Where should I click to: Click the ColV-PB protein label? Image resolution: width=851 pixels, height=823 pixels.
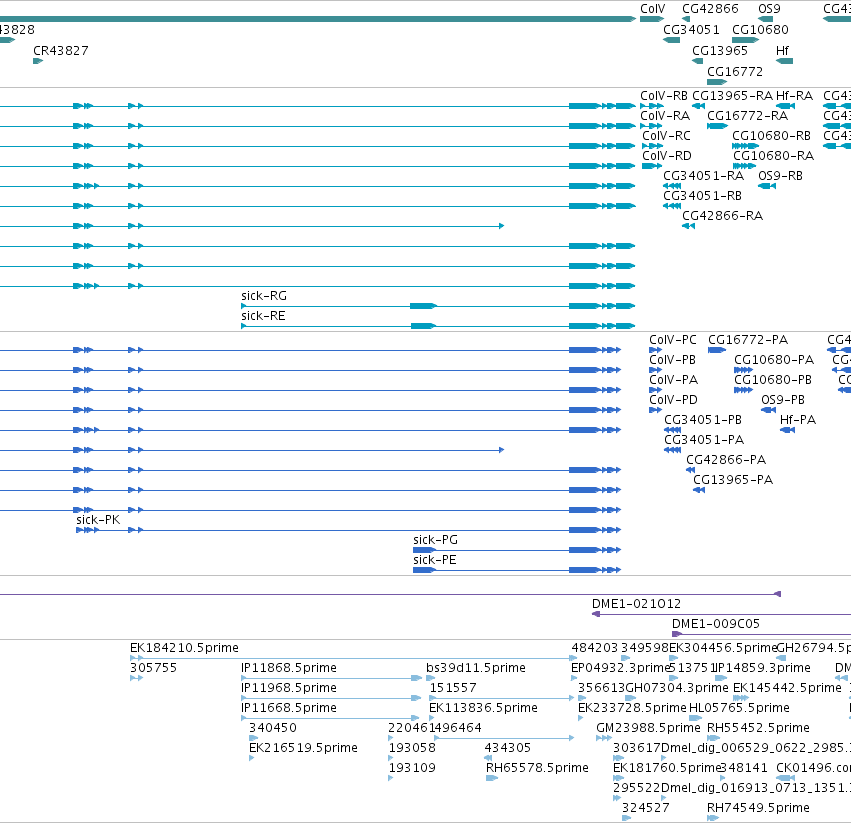672,360
